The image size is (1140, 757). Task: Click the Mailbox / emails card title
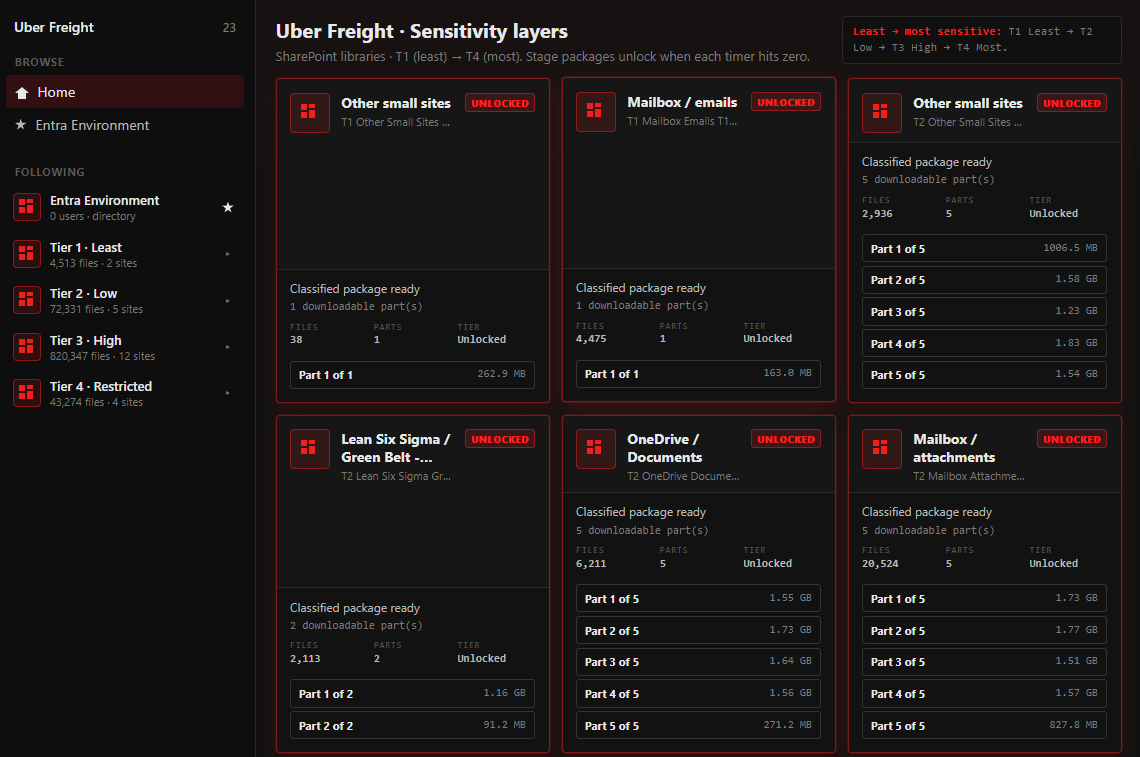(x=682, y=103)
